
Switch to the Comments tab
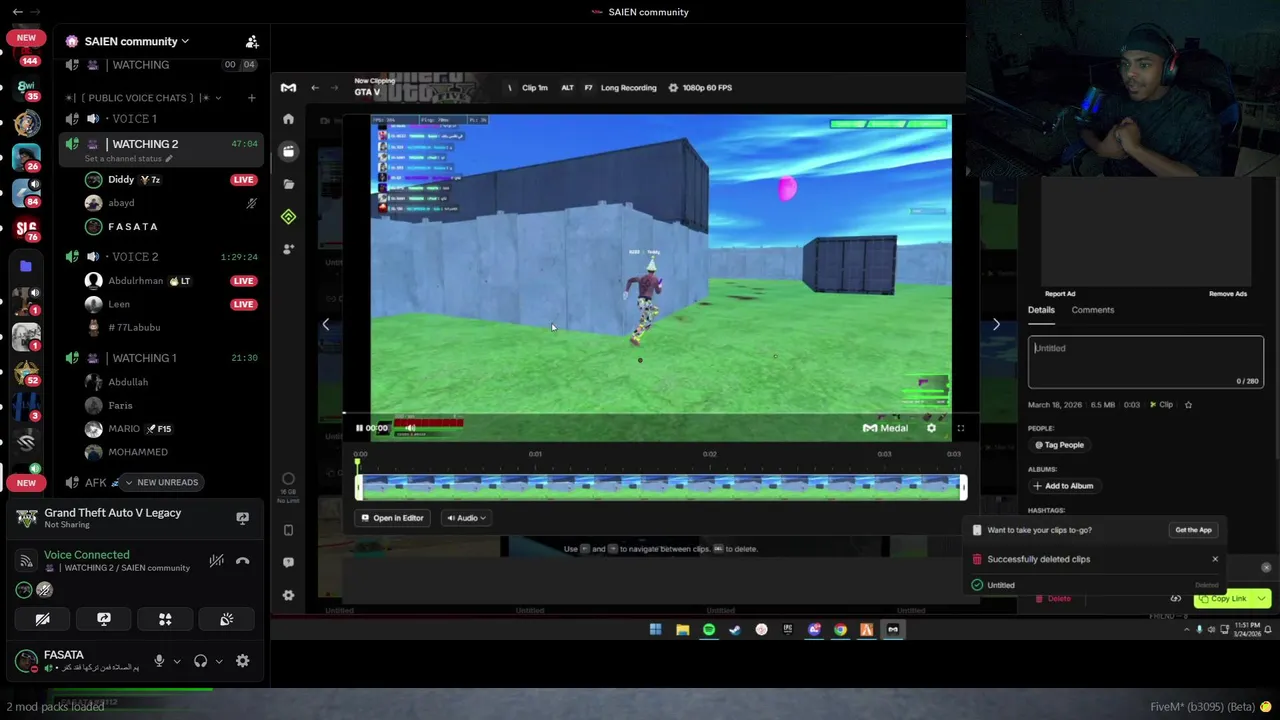coord(1092,310)
